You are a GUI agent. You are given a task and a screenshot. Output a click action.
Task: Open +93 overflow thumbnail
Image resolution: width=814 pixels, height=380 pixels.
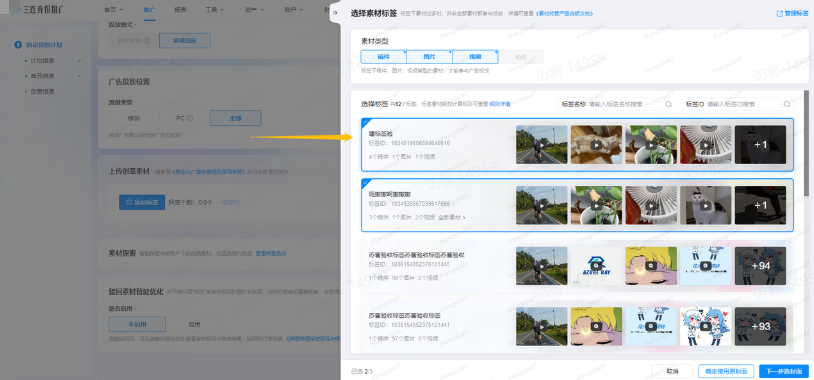(x=761, y=327)
